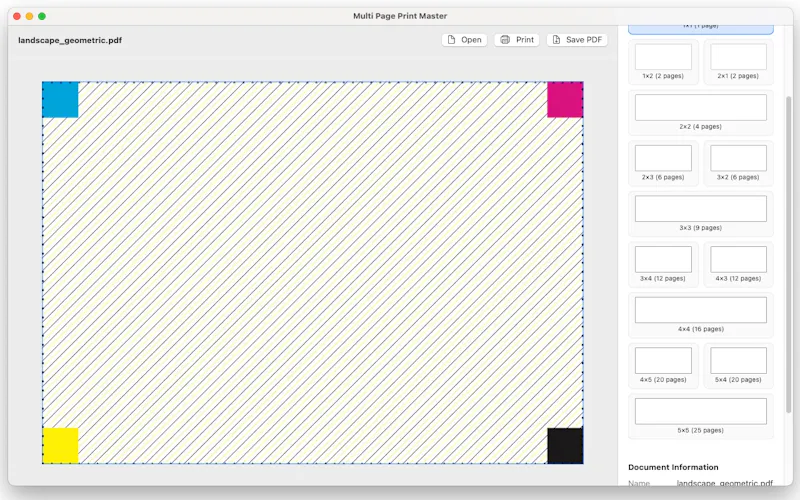Click the printer icon in toolbar
The height and width of the screenshot is (500, 800).
[505, 40]
